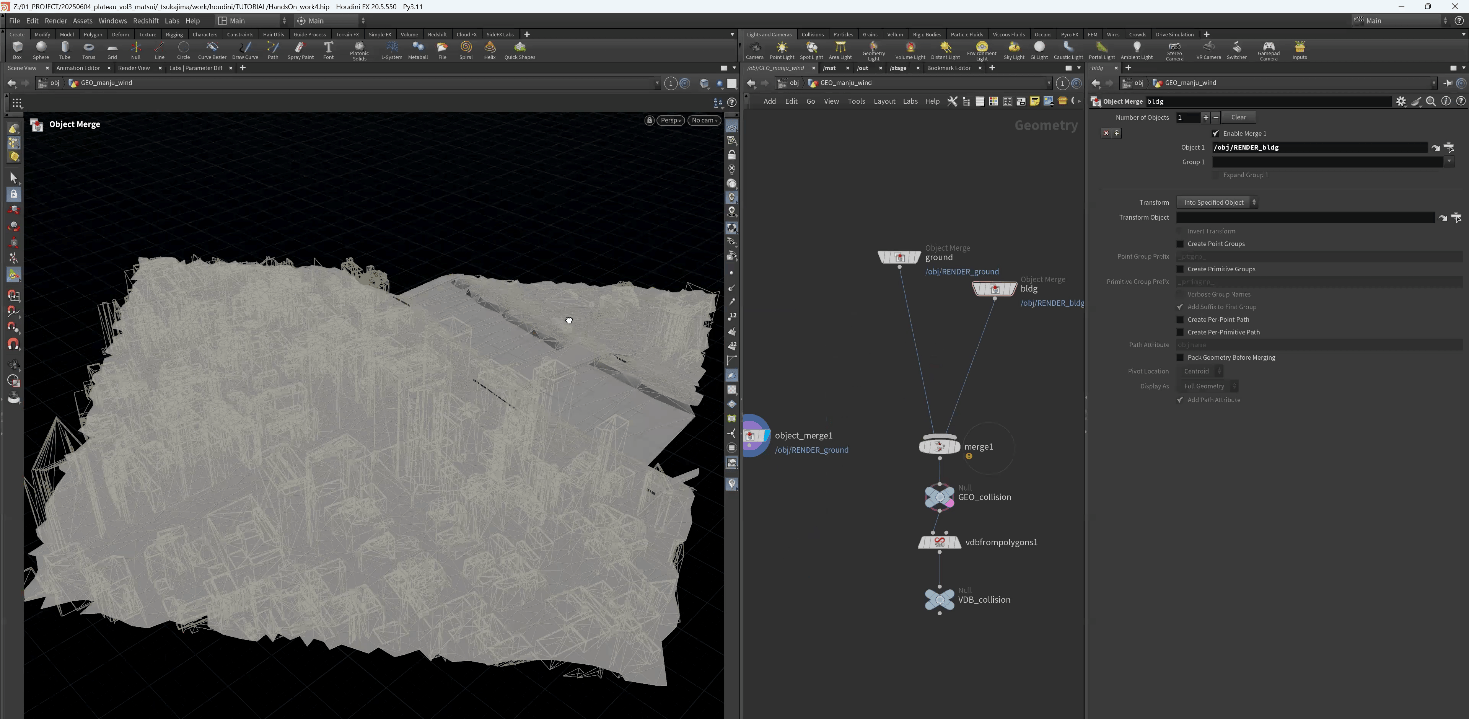Choose the Spray Paint shelf tool
This screenshot has width=1469, height=719.
click(299, 48)
